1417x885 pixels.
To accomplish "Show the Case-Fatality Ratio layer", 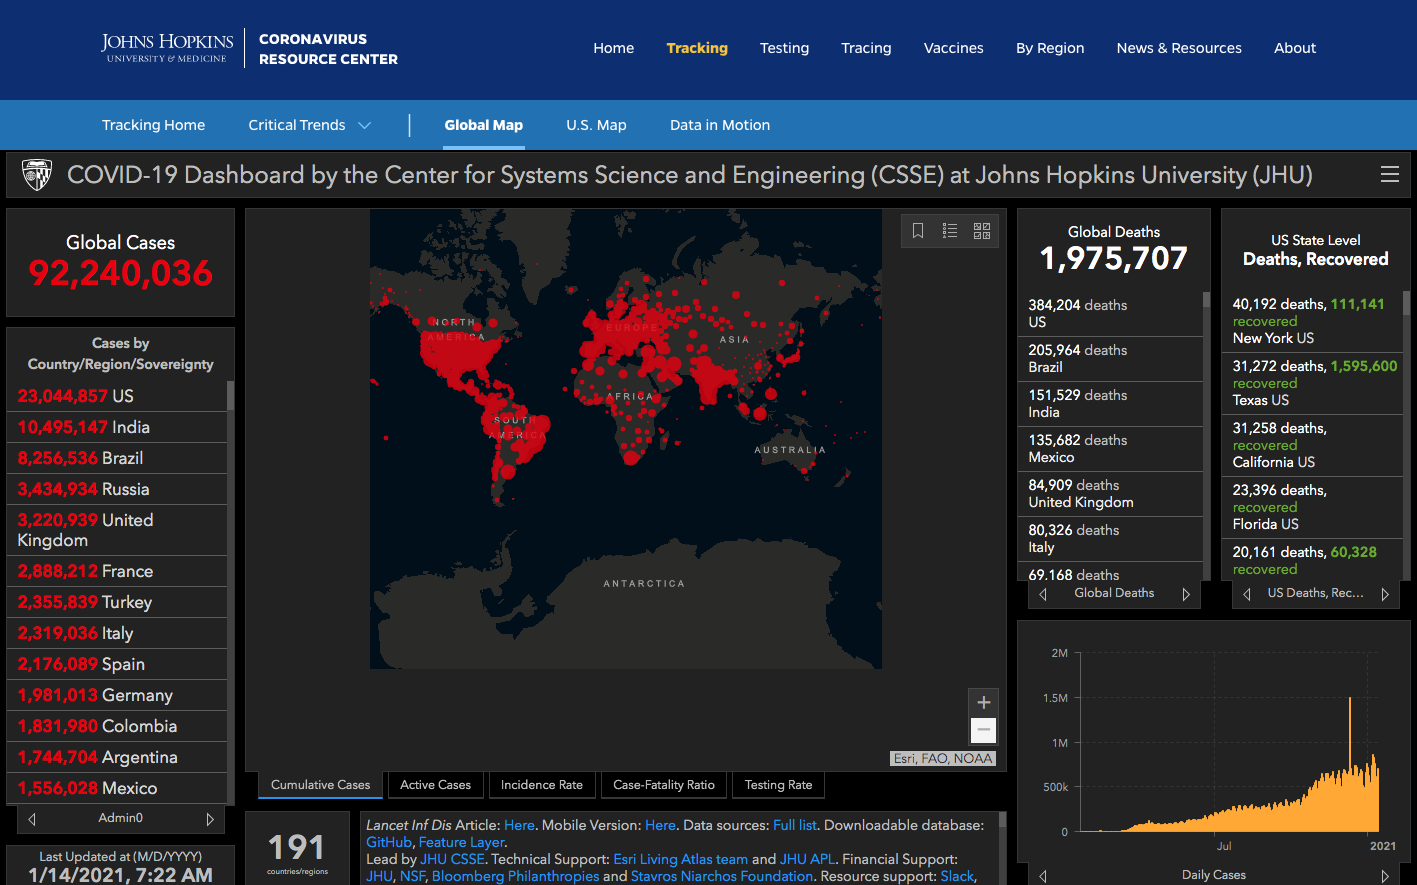I will click(x=663, y=785).
